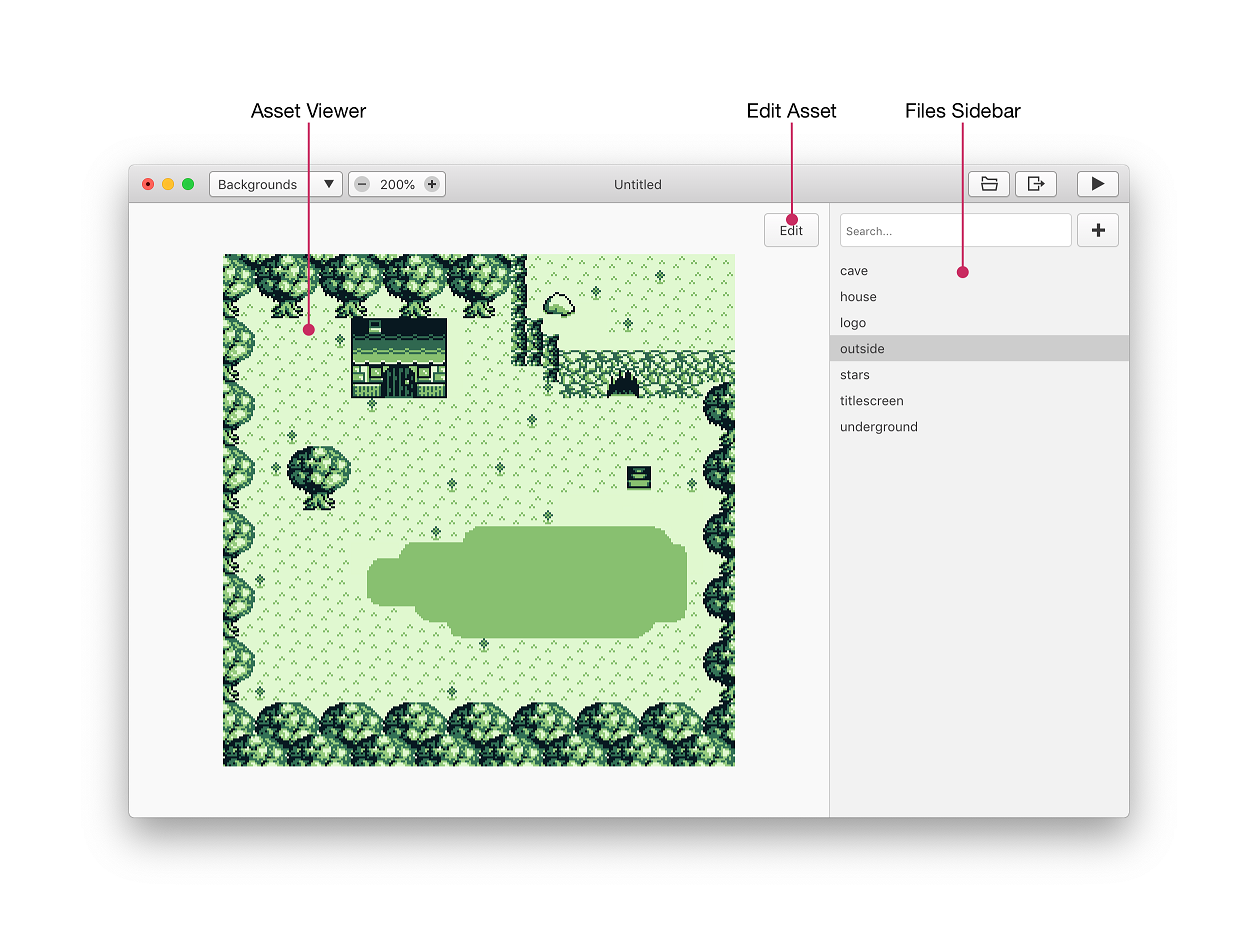1258x928 pixels.
Task: Select the cave background file
Action: pos(980,271)
